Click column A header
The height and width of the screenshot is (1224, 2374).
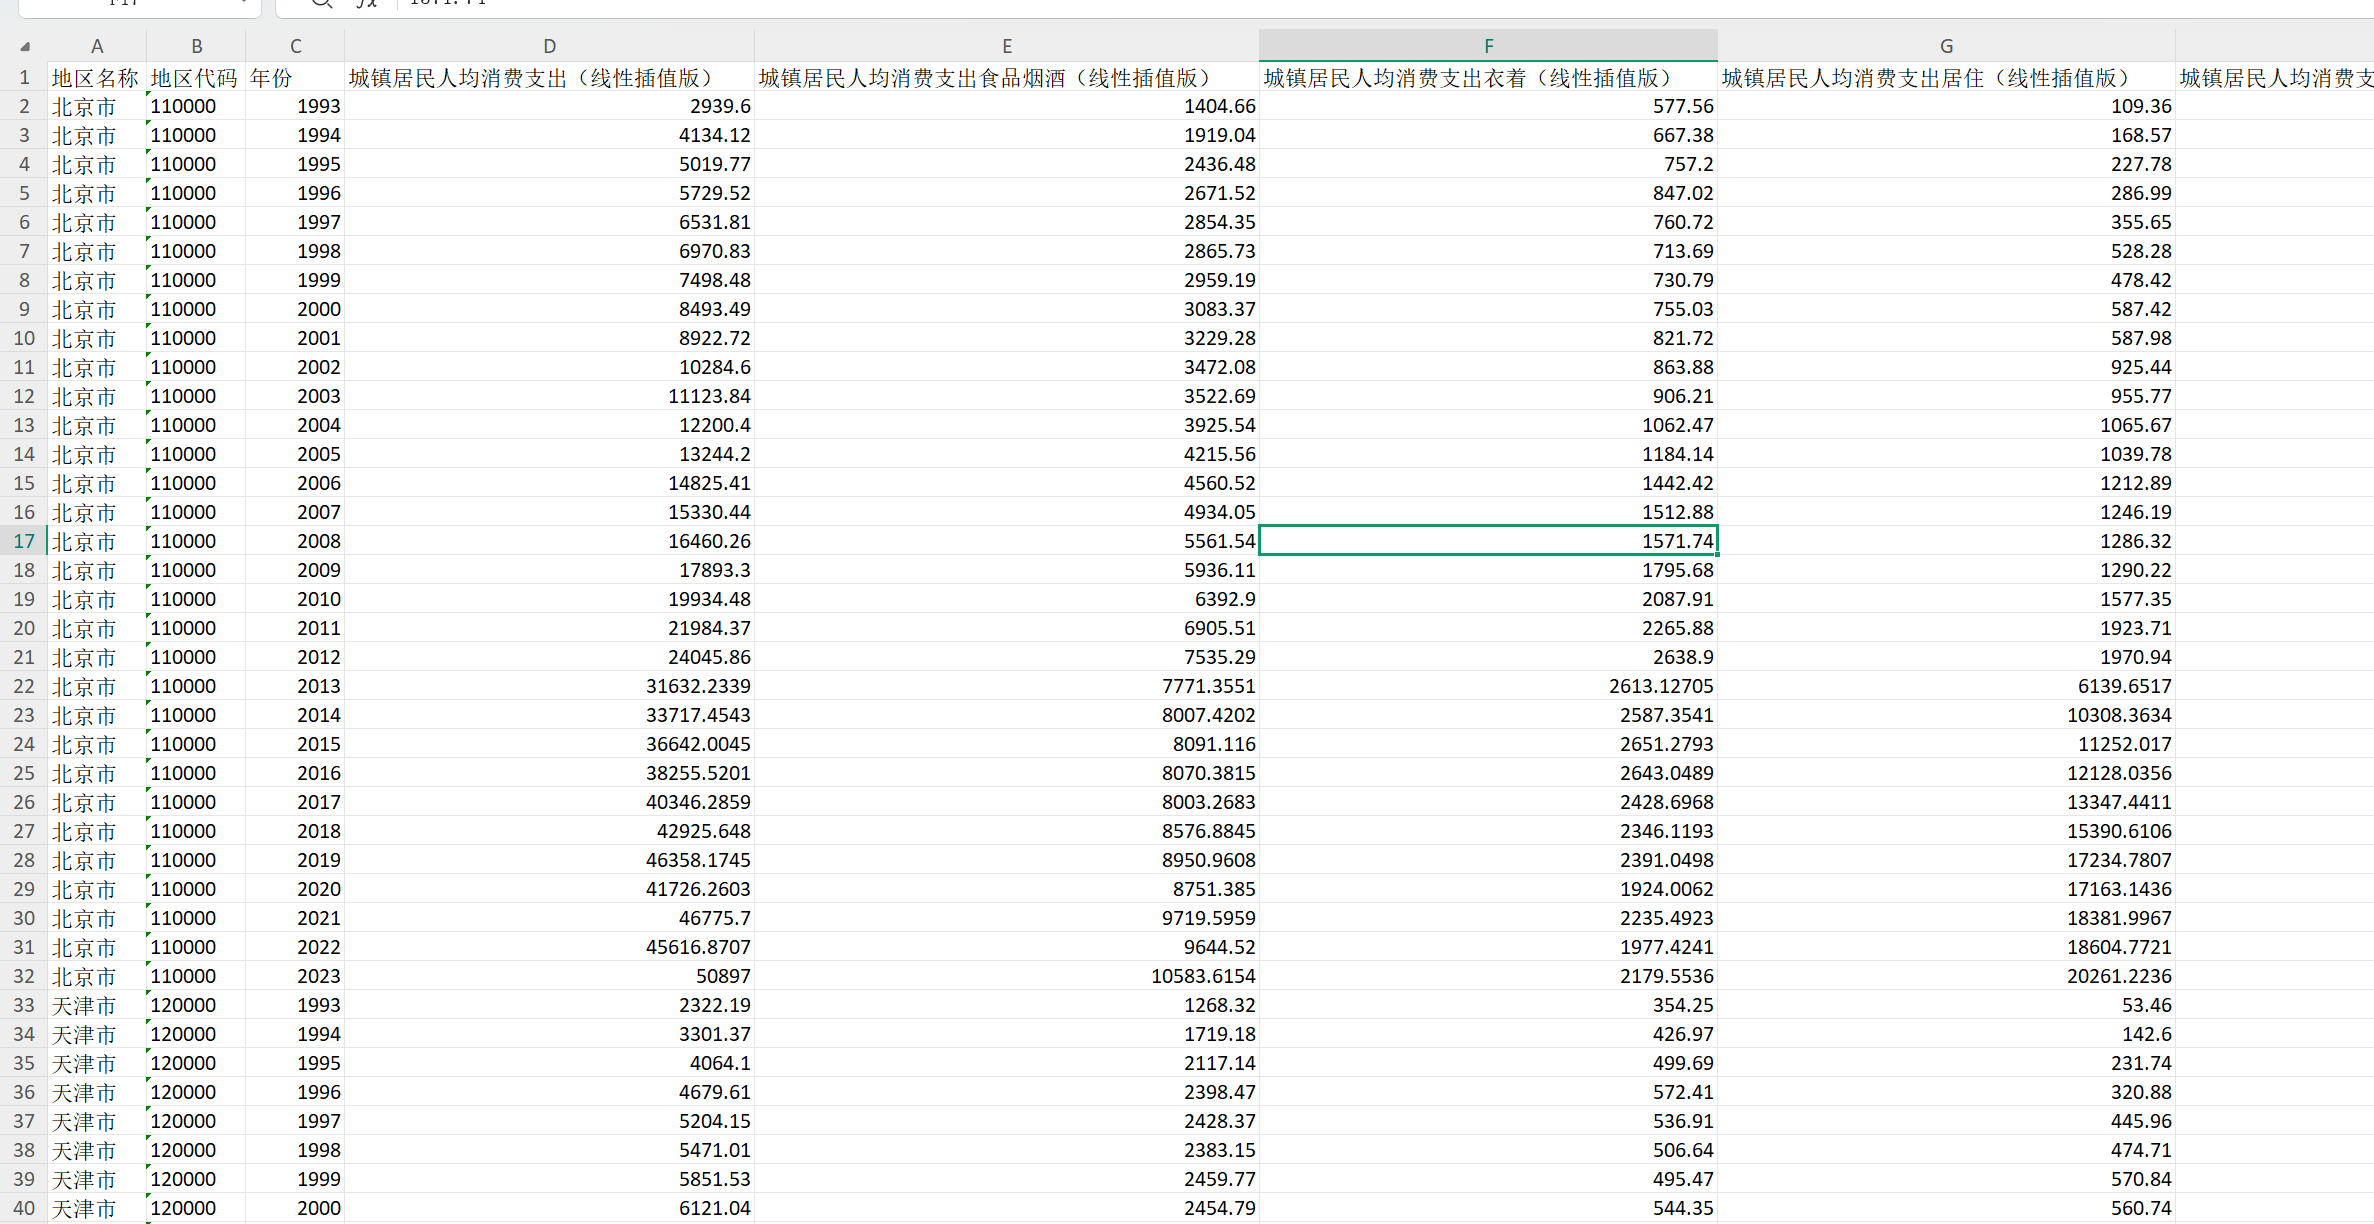coord(97,46)
